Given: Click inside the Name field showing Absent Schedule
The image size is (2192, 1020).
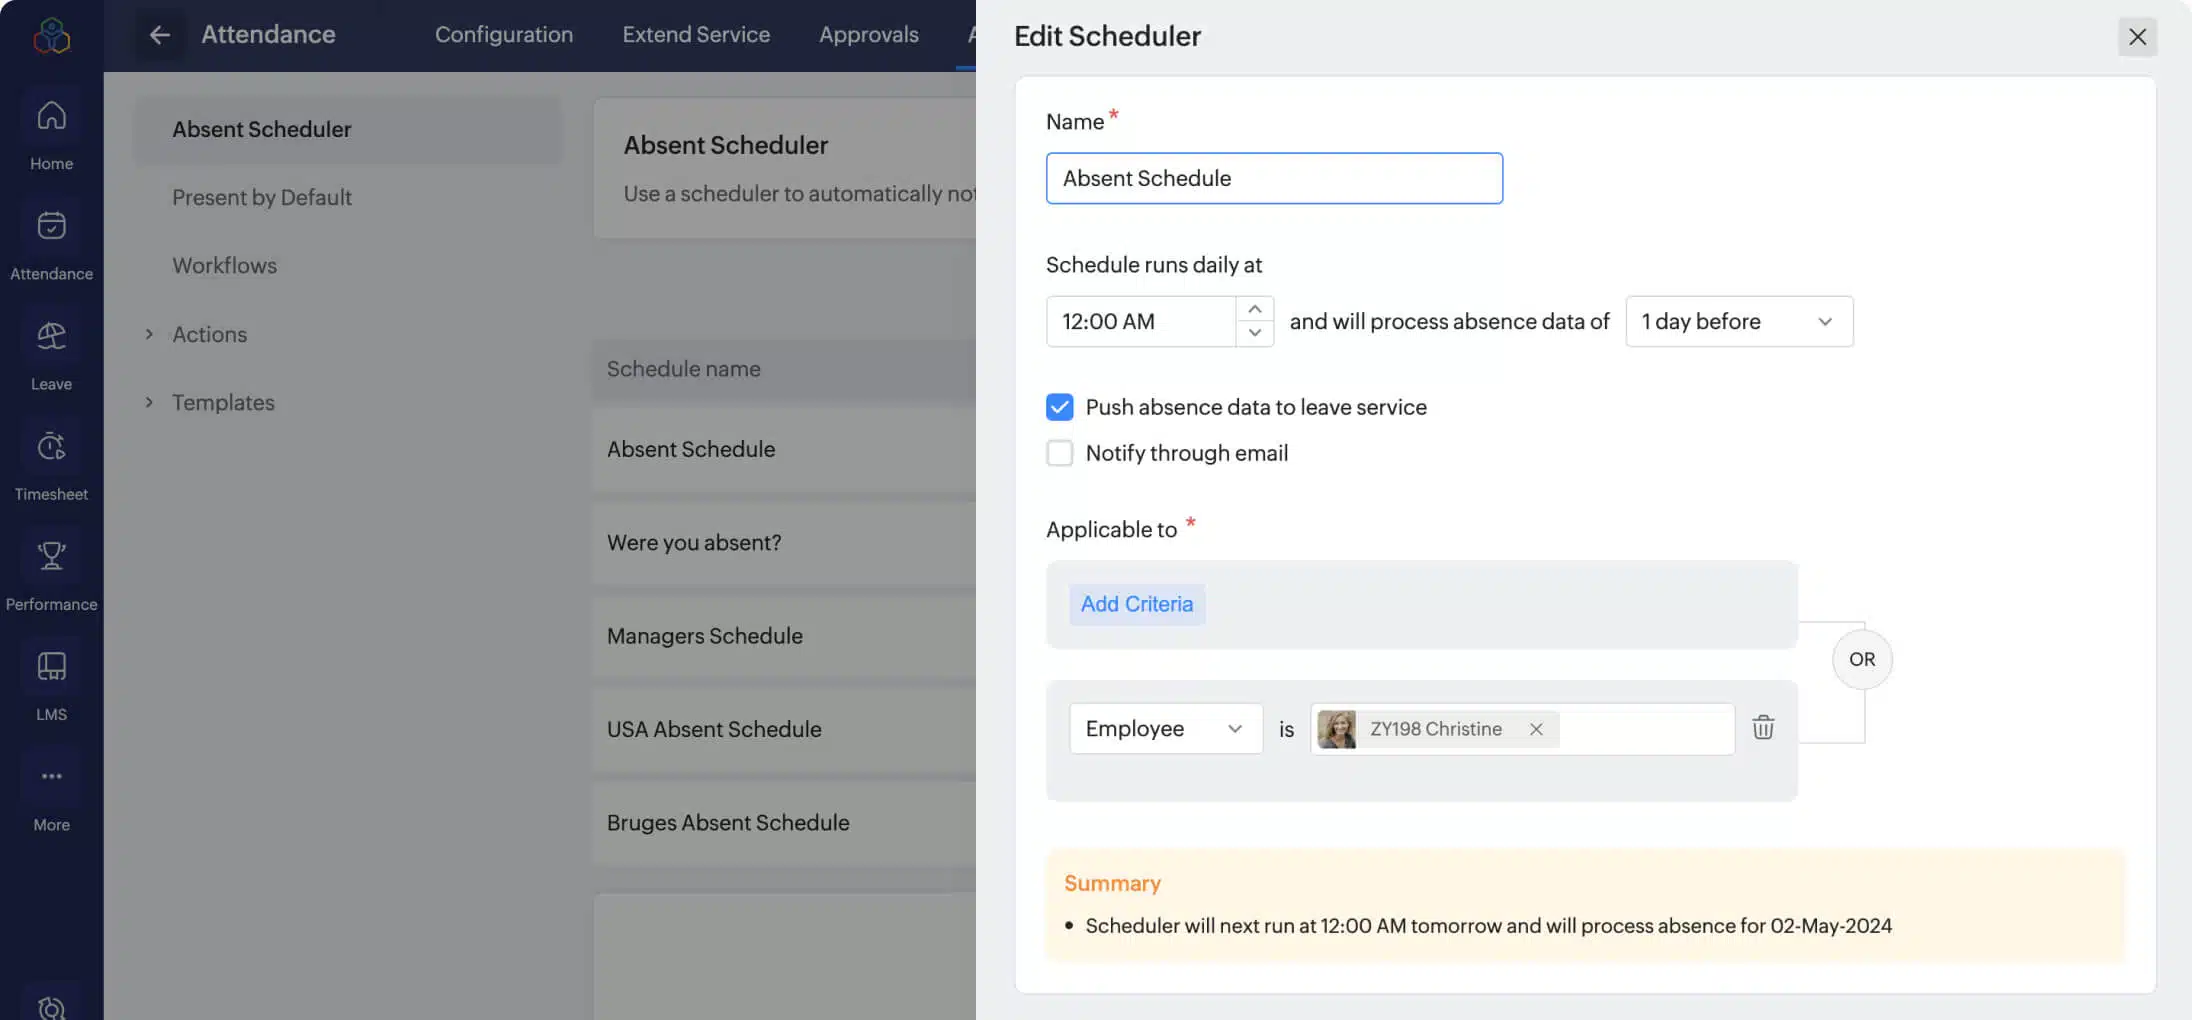Looking at the screenshot, I should click(x=1274, y=178).
